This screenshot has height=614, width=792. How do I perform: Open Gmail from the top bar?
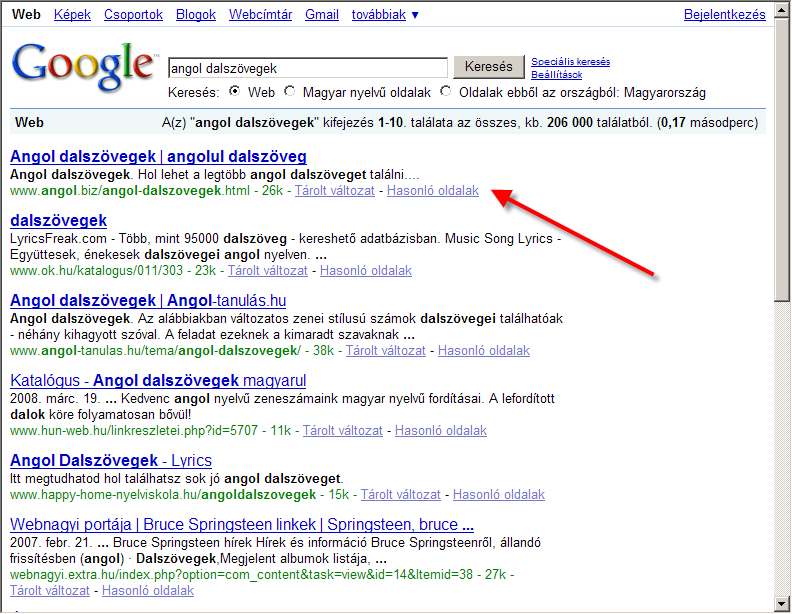tap(322, 15)
